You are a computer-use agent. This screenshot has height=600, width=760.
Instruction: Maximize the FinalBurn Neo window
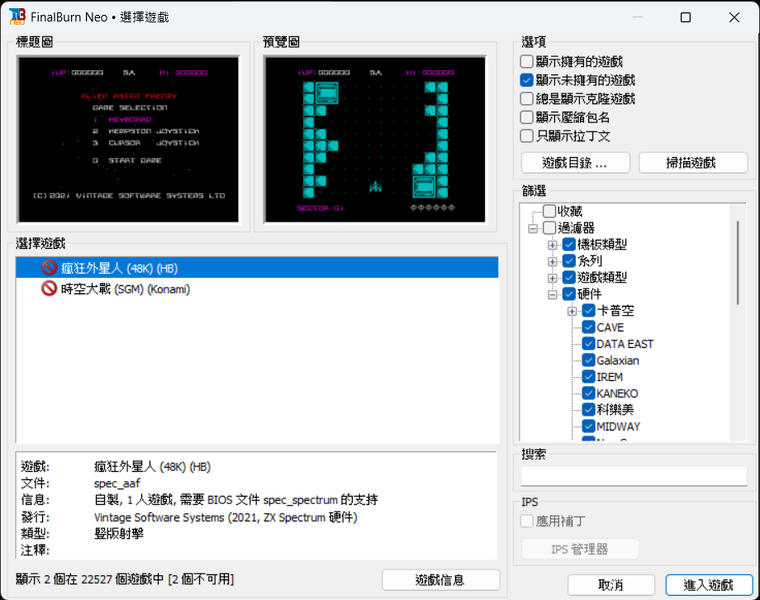pos(685,17)
